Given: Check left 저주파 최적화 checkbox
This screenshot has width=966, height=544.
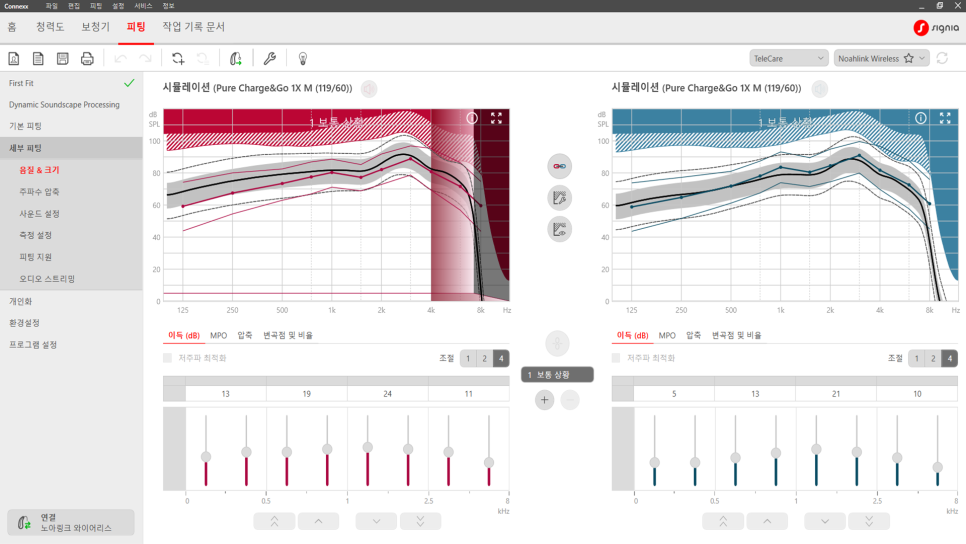Looking at the screenshot, I should [x=168, y=358].
